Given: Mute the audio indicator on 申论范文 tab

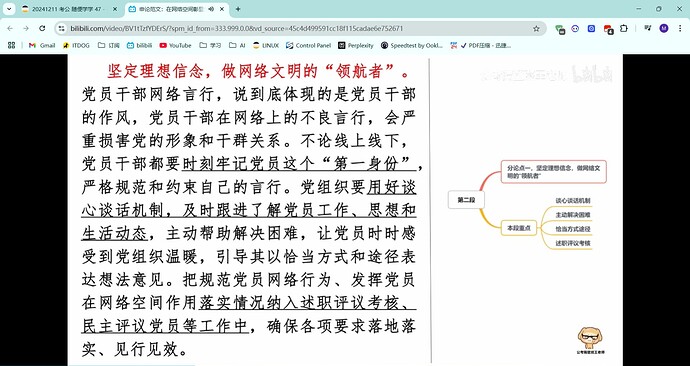Looking at the screenshot, I should (211, 9).
